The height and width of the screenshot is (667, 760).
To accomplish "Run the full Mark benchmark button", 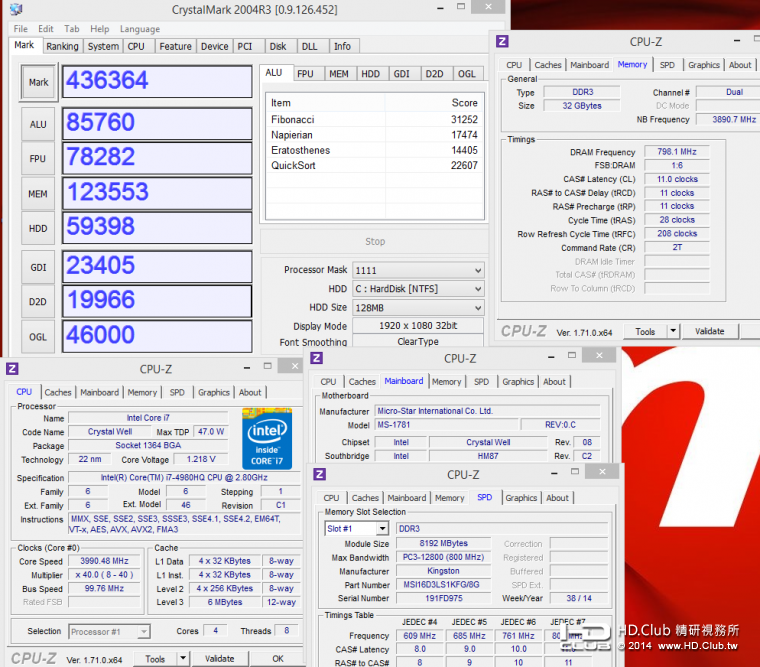I will (x=38, y=83).
